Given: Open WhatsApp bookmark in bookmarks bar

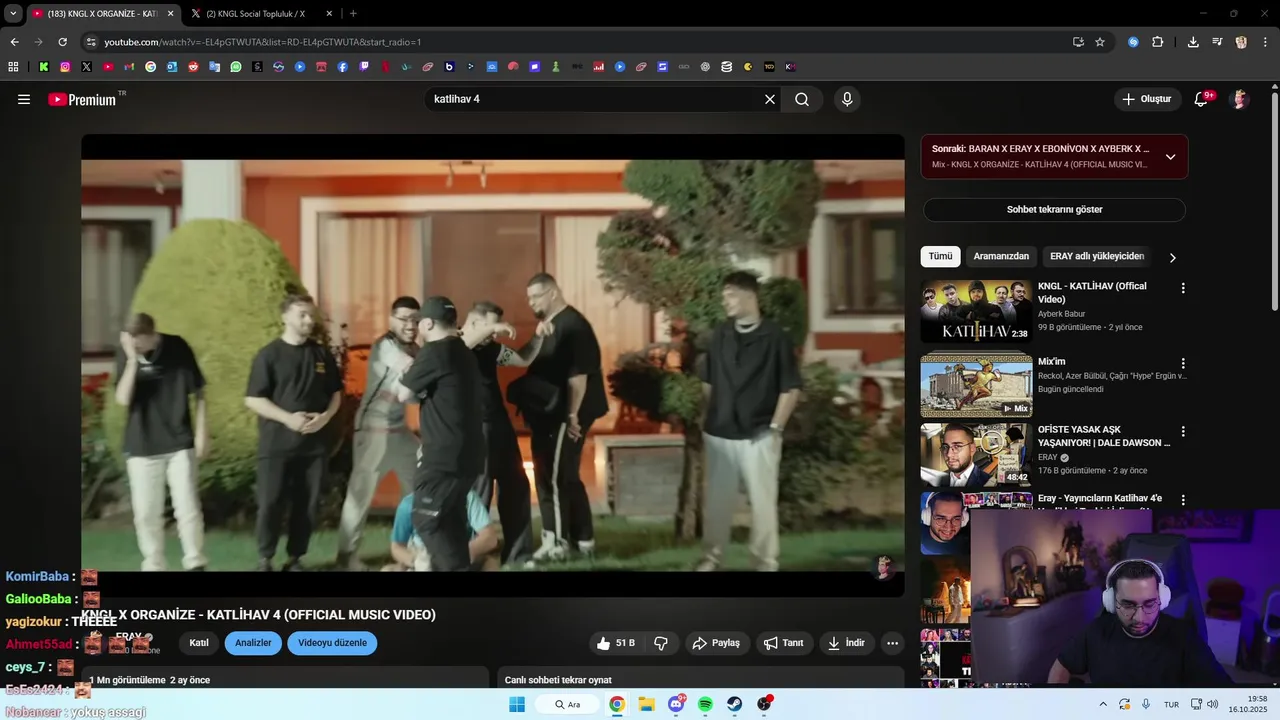Looking at the screenshot, I should coord(236,67).
